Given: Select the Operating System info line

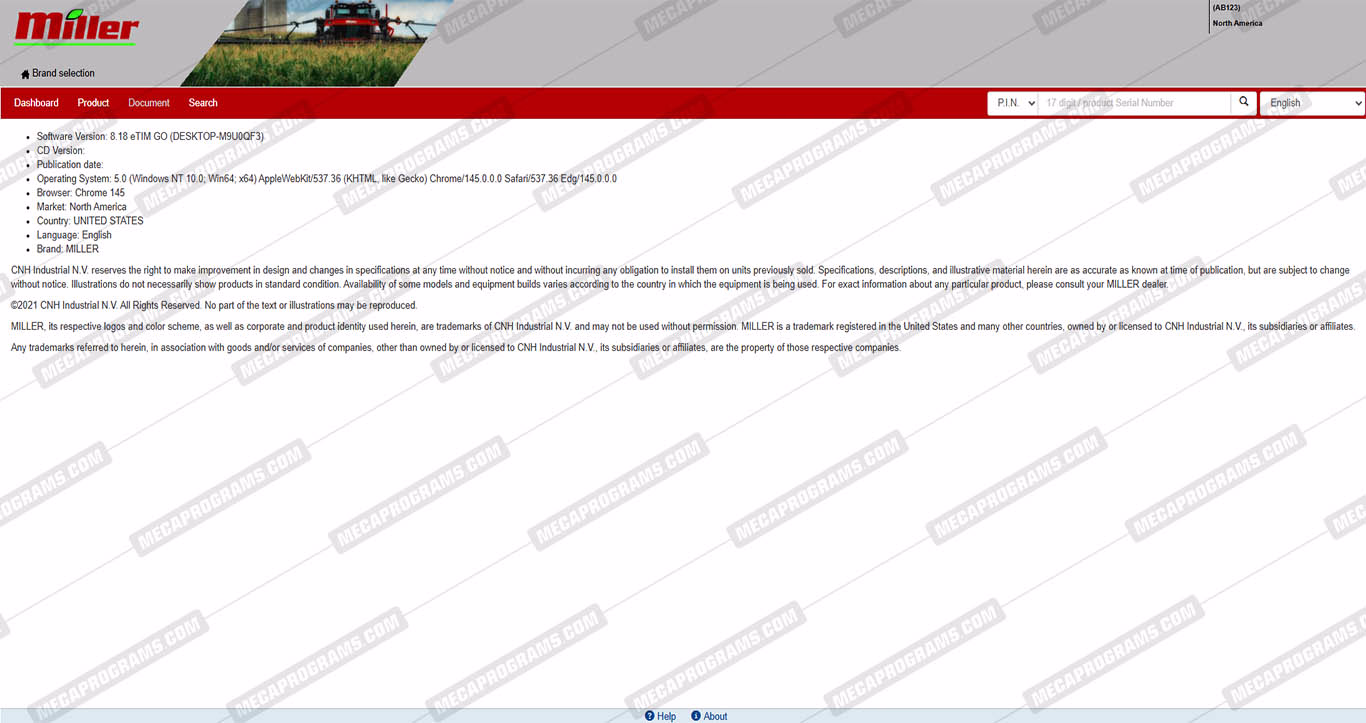Looking at the screenshot, I should pyautogui.click(x=327, y=179).
